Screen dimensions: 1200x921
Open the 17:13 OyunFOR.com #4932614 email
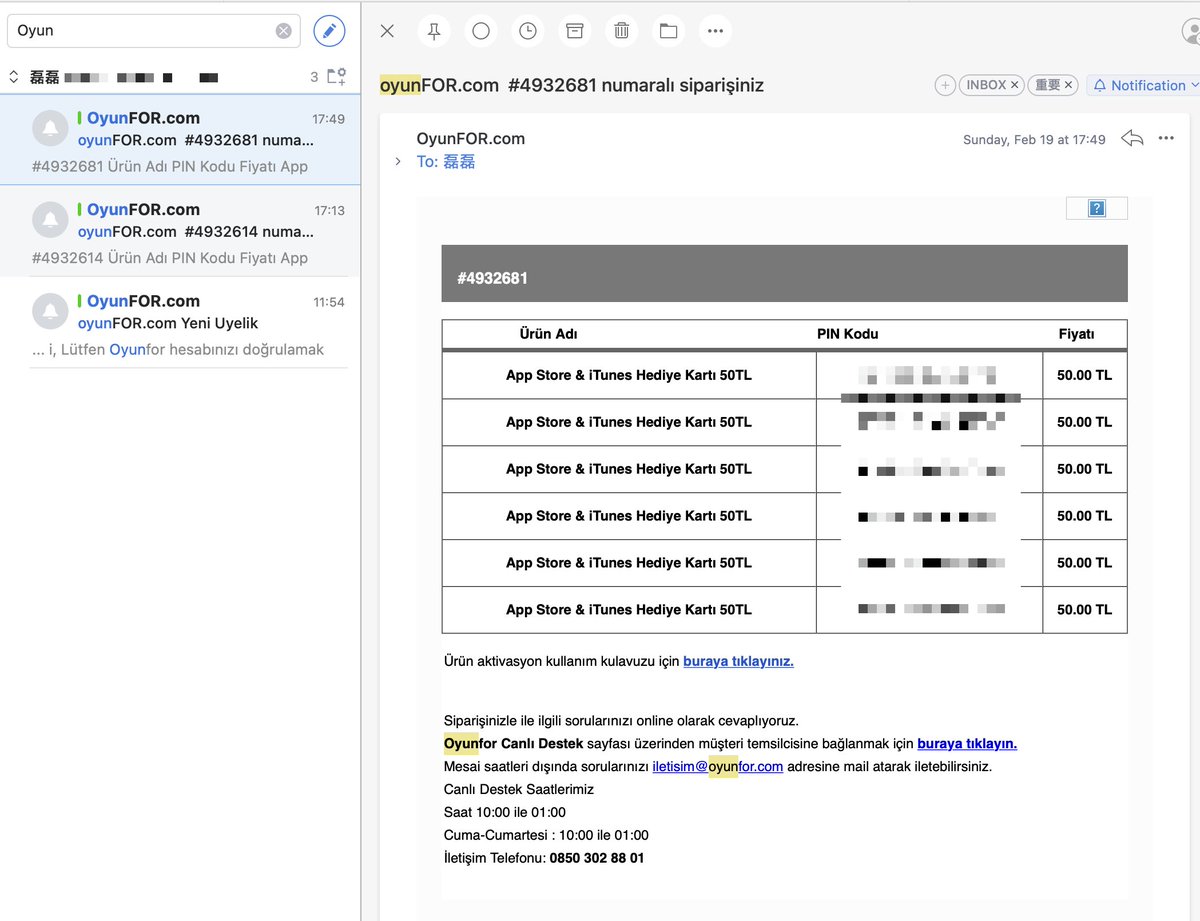pos(180,232)
